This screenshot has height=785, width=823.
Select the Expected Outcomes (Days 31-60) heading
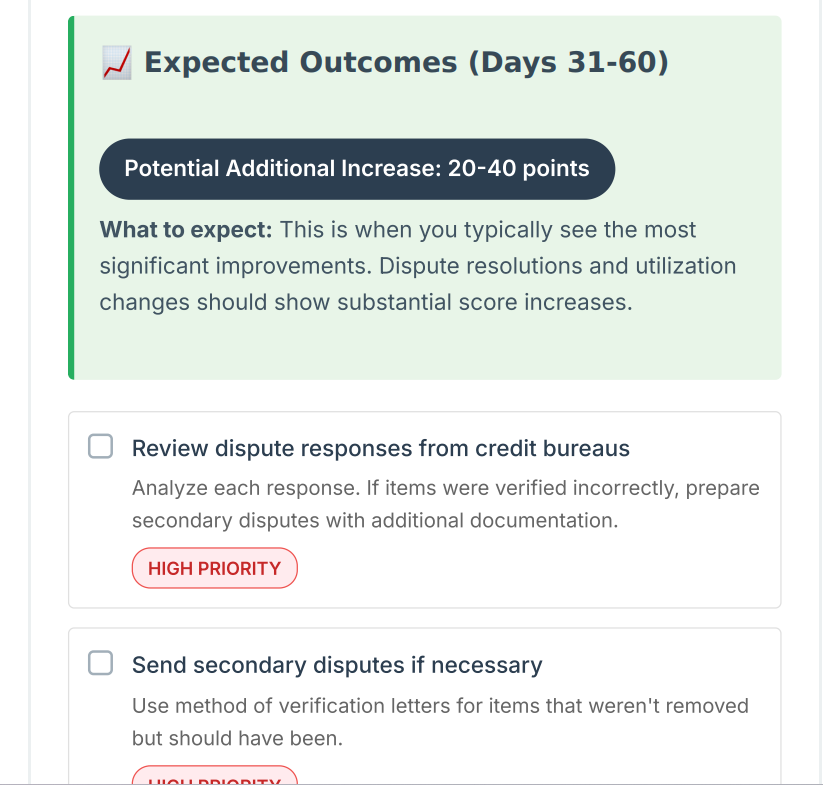click(406, 63)
